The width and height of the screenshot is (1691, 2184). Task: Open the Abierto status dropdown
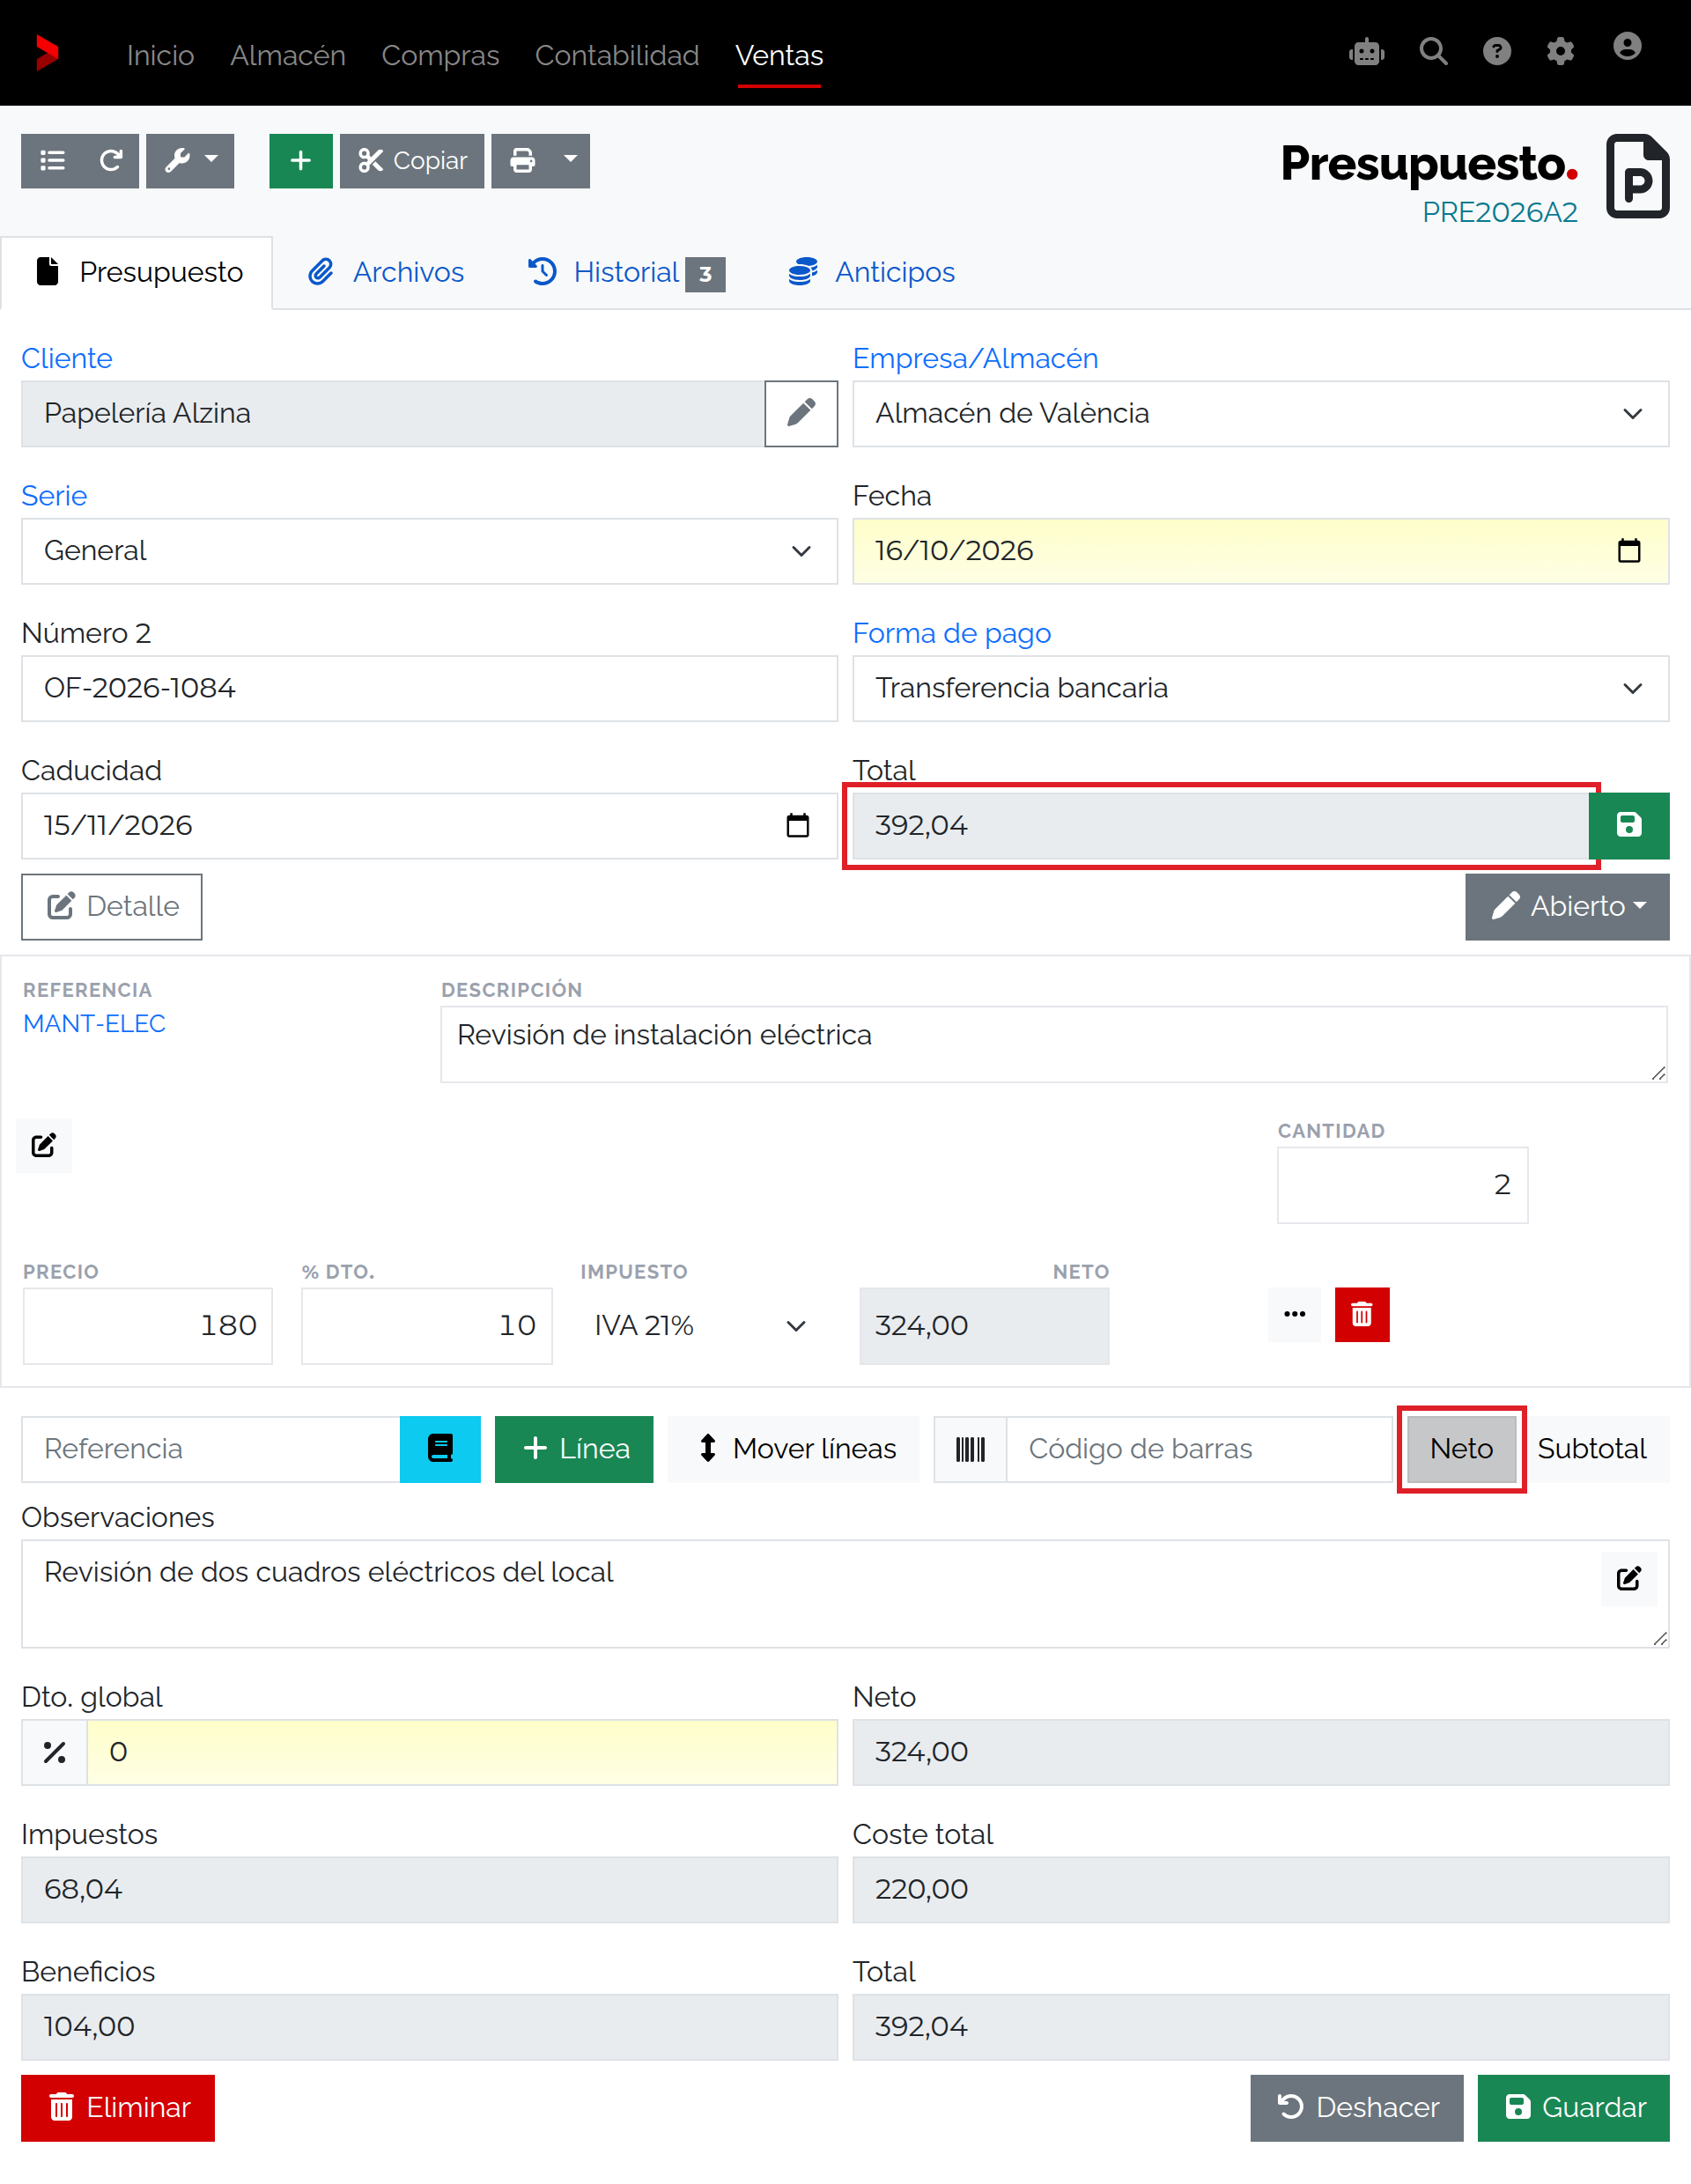[x=1567, y=907]
